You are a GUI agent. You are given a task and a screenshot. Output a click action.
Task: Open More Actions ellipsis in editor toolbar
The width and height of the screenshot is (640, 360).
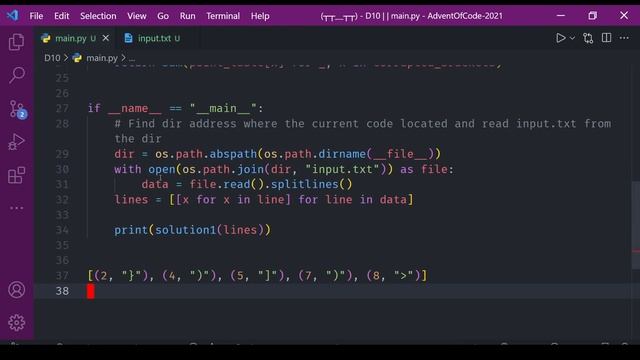(624, 38)
